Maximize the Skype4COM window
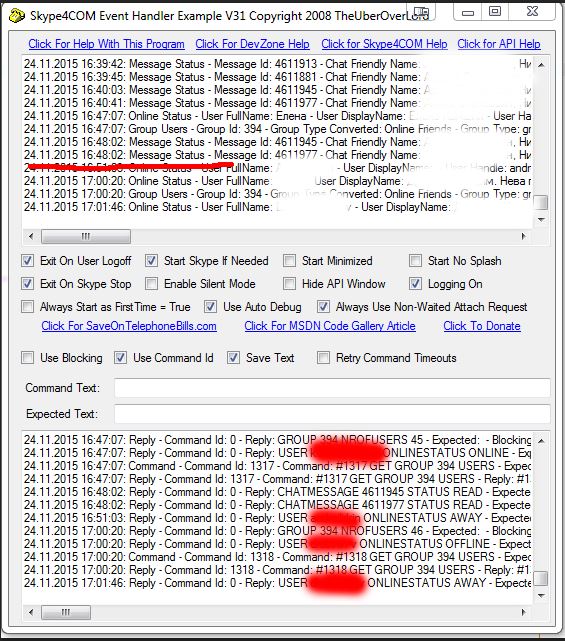Image resolution: width=565 pixels, height=641 pixels. coord(495,12)
